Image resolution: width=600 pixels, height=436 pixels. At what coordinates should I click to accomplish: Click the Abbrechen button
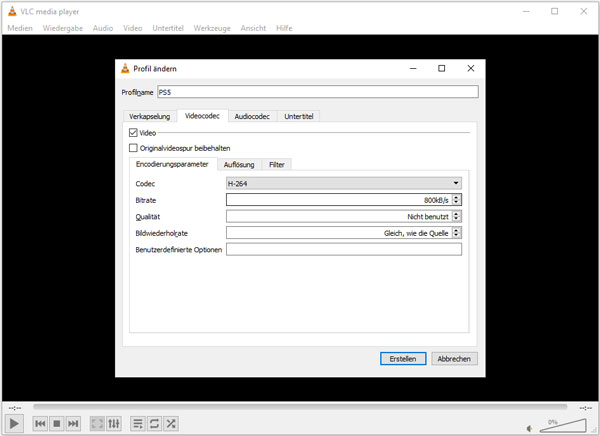coord(455,358)
